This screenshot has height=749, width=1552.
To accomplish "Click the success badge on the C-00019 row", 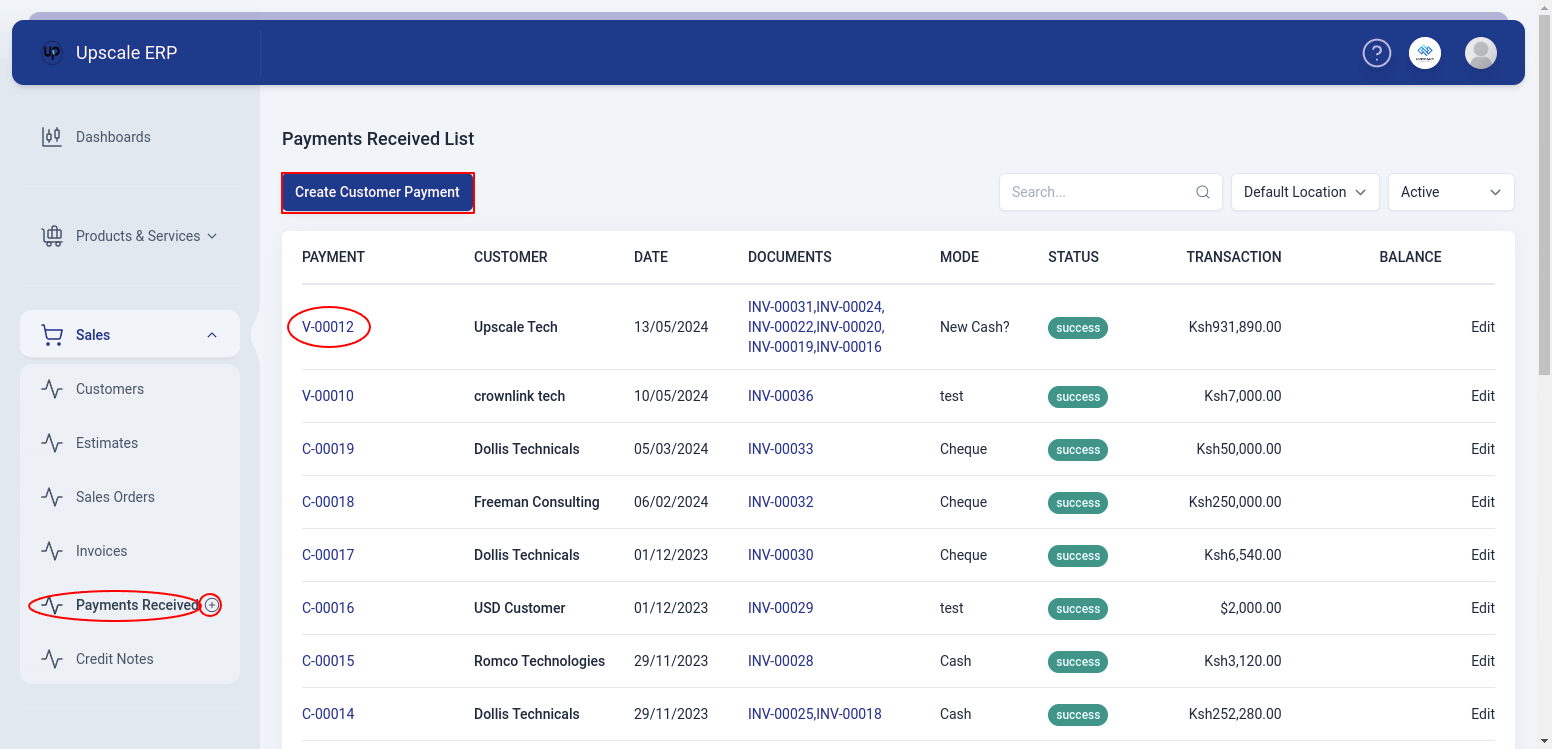I will point(1077,449).
